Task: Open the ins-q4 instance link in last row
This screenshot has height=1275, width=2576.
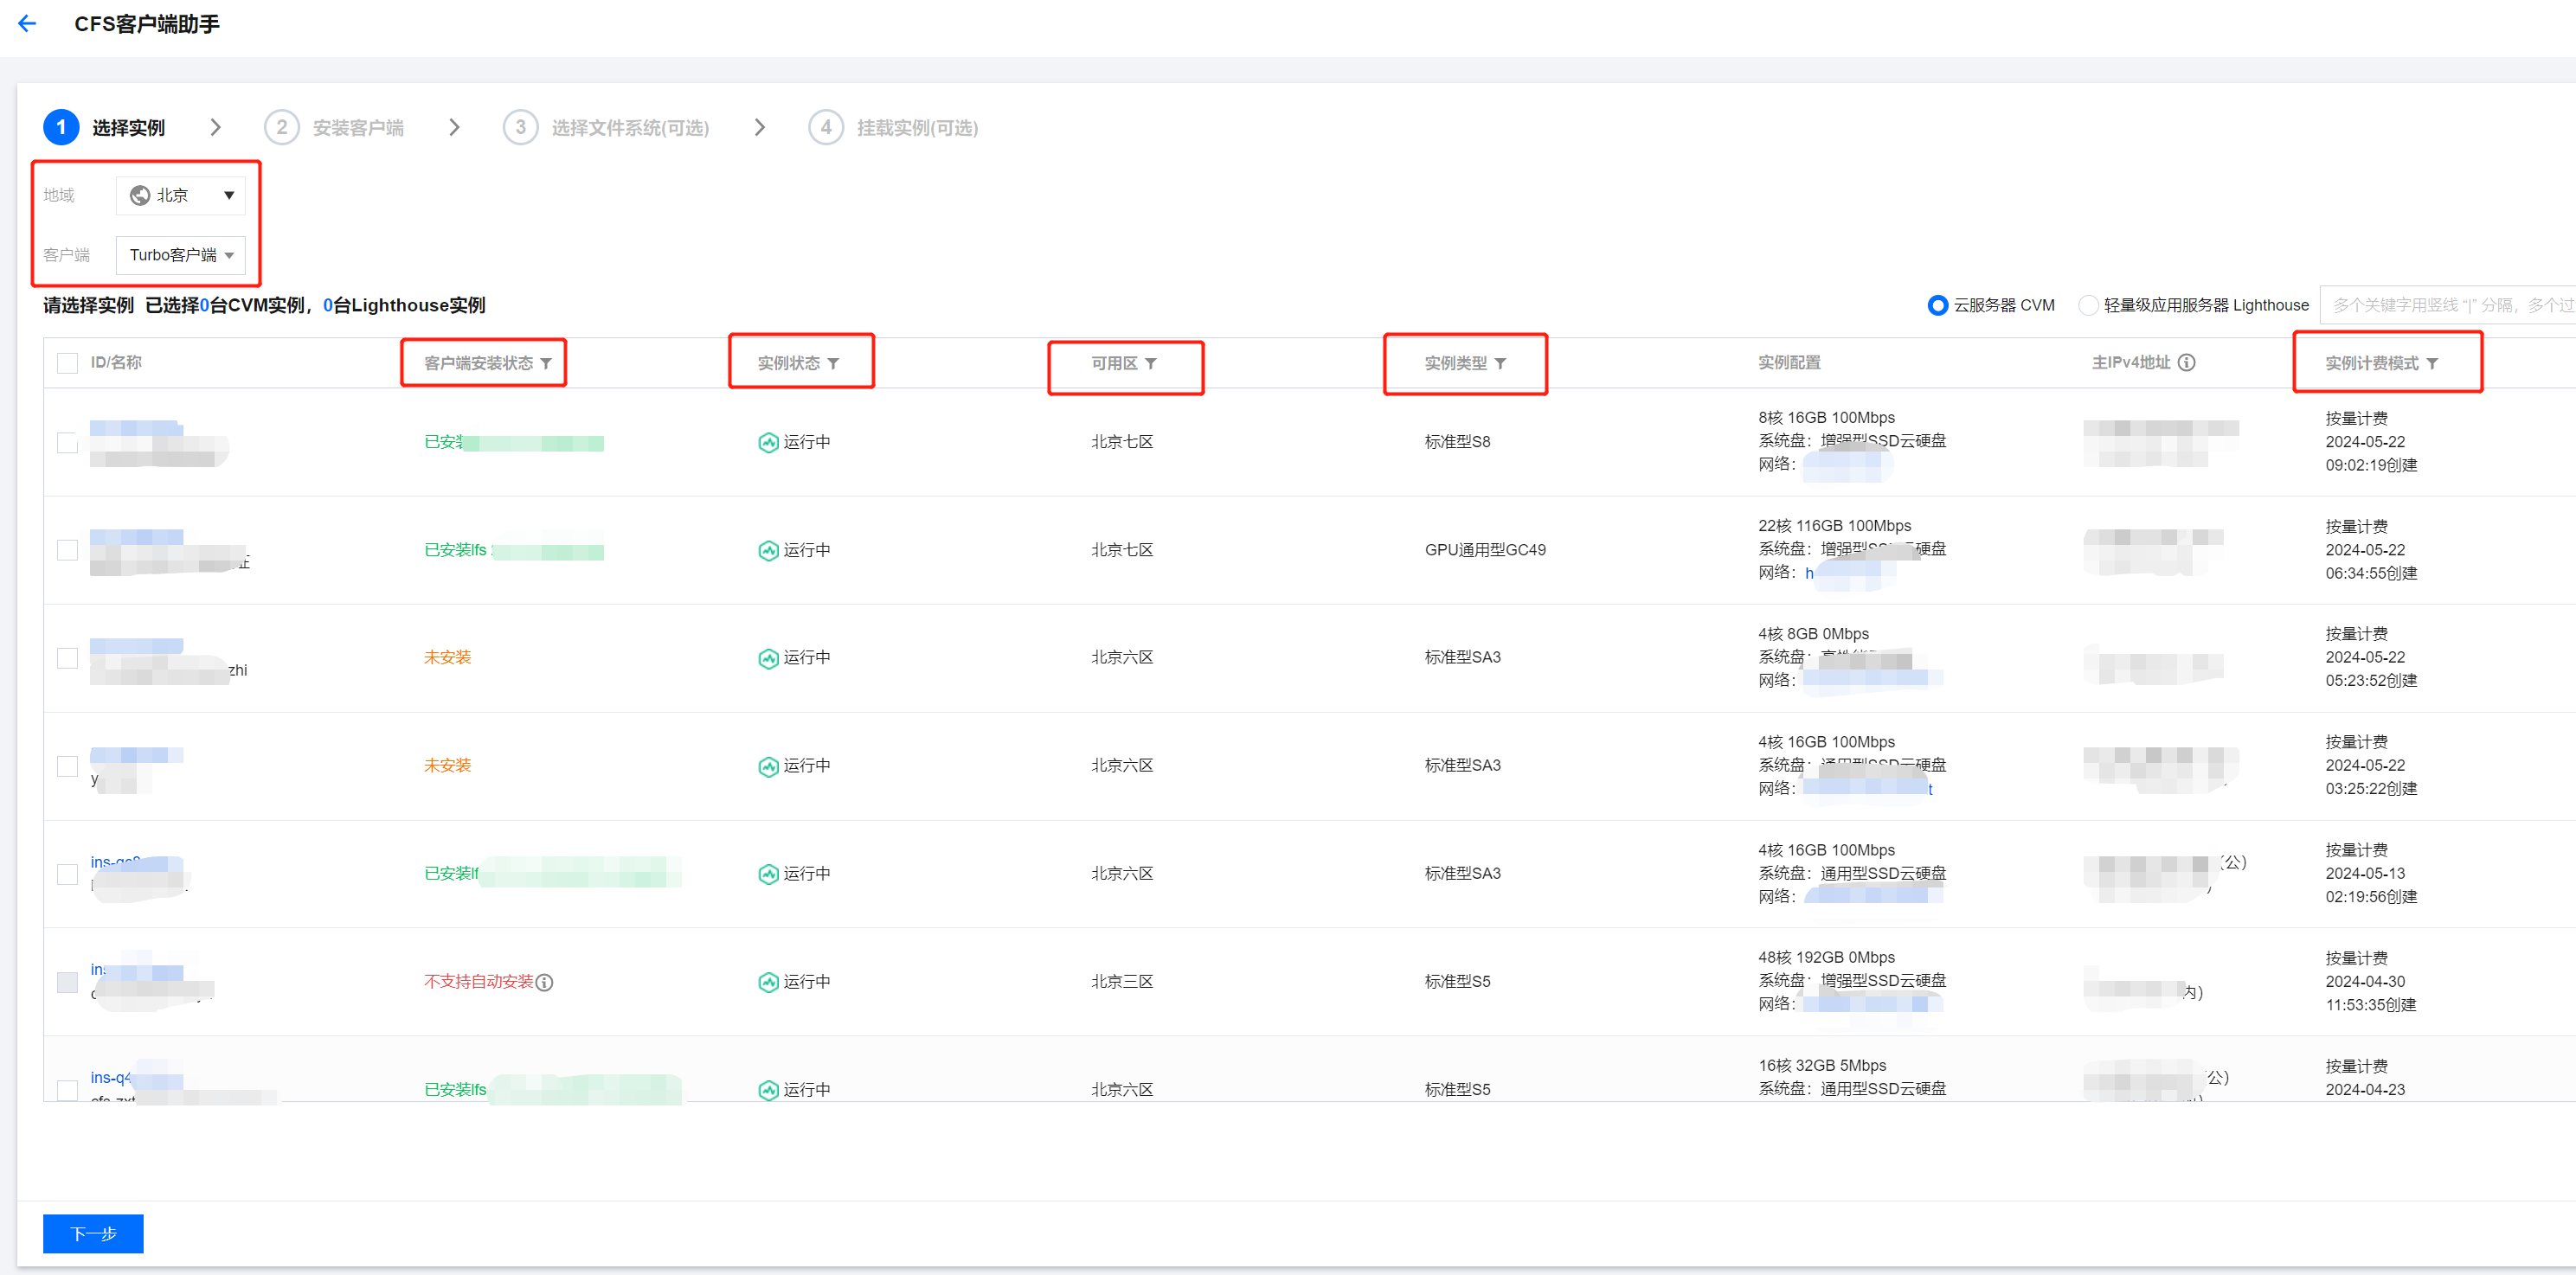Action: [x=110, y=1077]
